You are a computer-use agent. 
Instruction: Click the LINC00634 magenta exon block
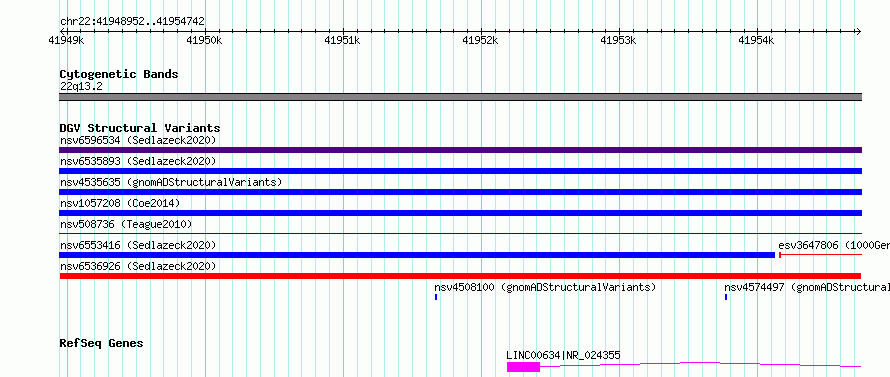(523, 367)
